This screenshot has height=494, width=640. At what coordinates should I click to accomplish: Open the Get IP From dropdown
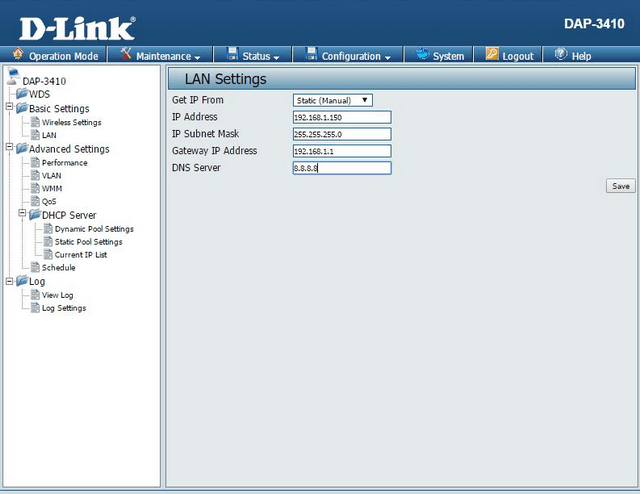[x=332, y=100]
